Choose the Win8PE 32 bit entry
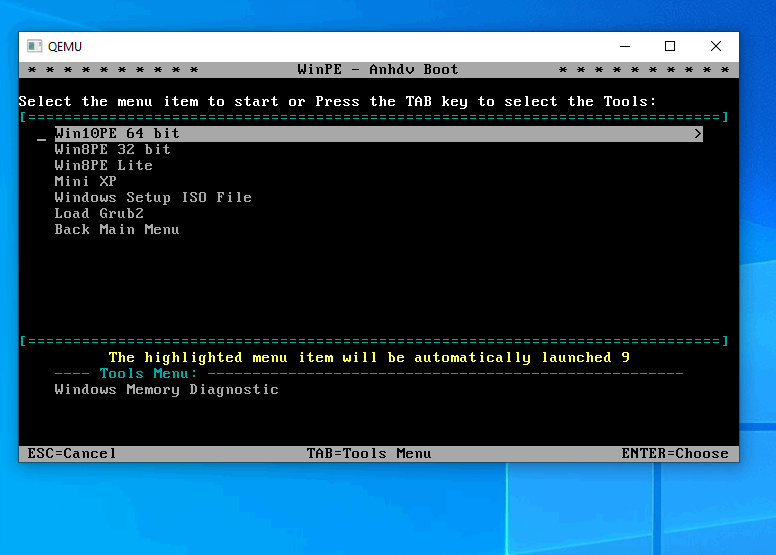The height and width of the screenshot is (555, 776). point(112,150)
